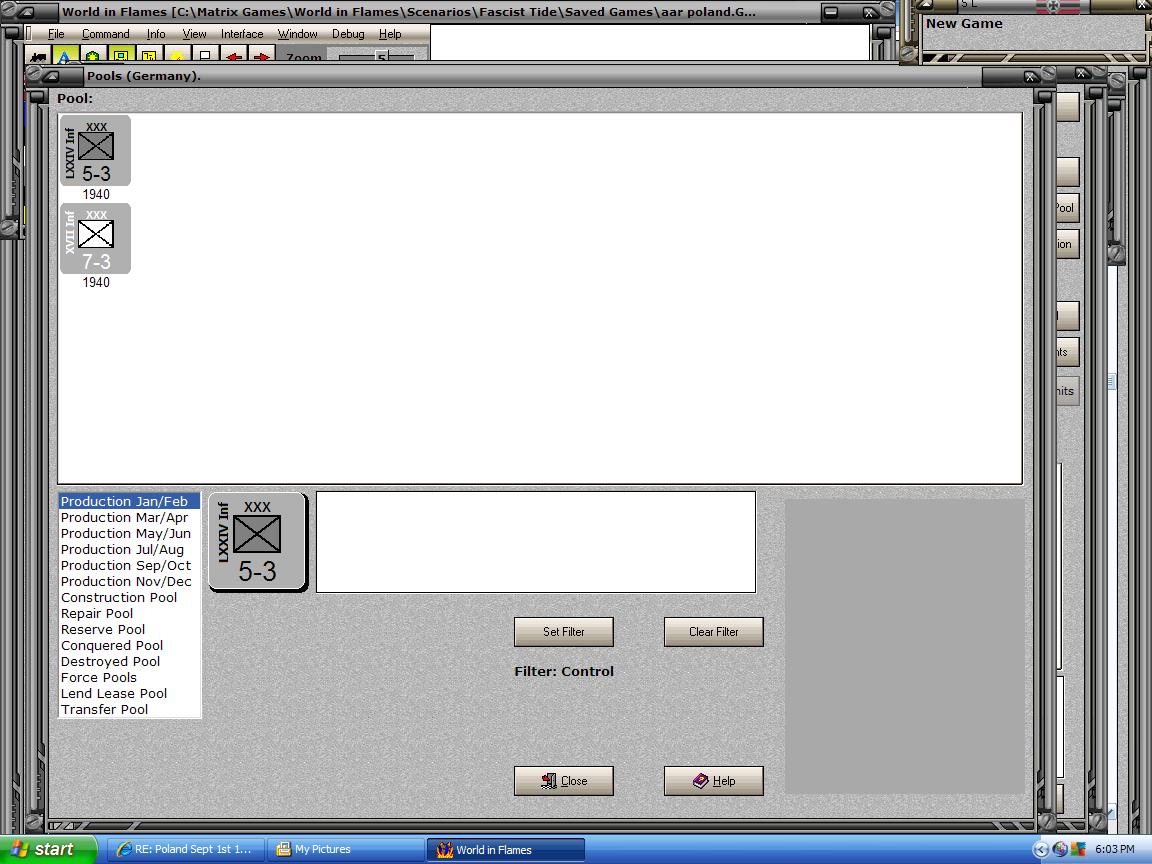Click the Set Filter button
The width and height of the screenshot is (1152, 864).
pyautogui.click(x=564, y=632)
